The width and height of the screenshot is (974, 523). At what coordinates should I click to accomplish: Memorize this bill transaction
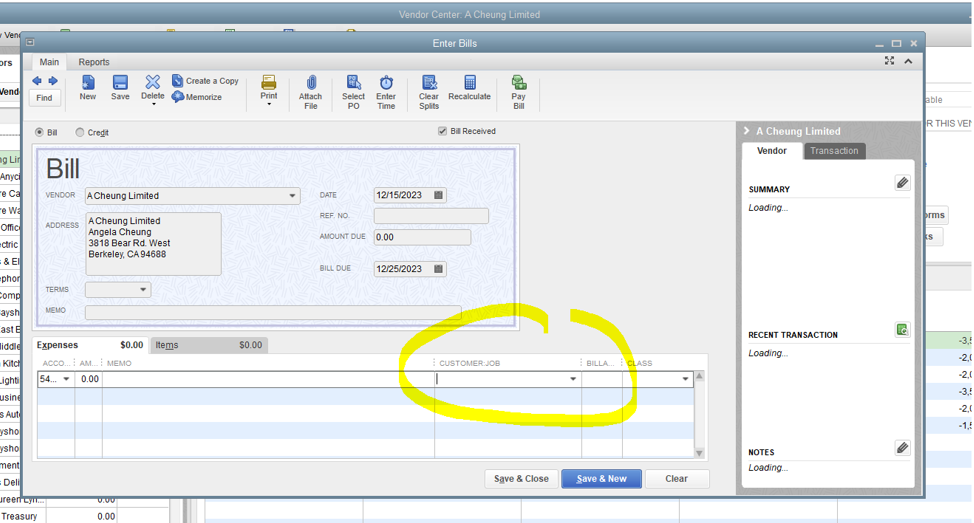(x=197, y=97)
